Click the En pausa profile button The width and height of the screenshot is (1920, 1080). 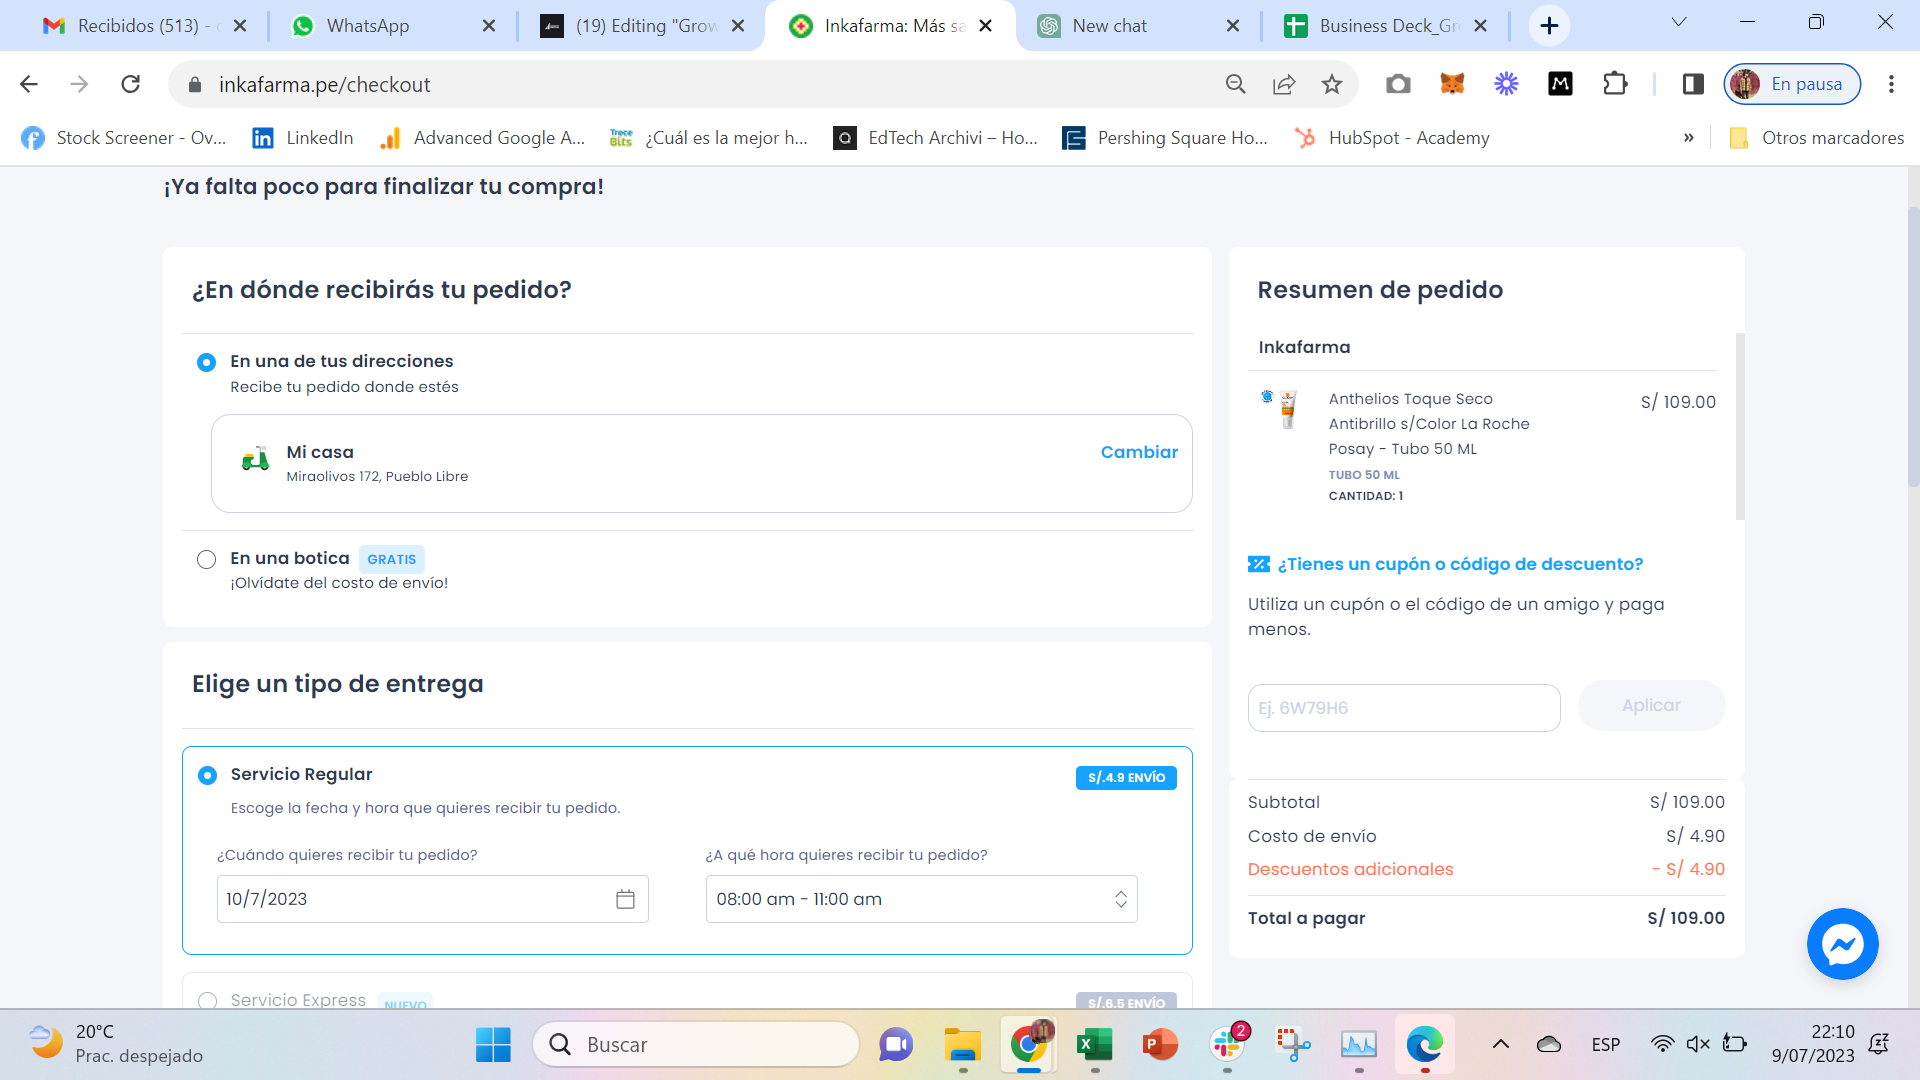1792,84
